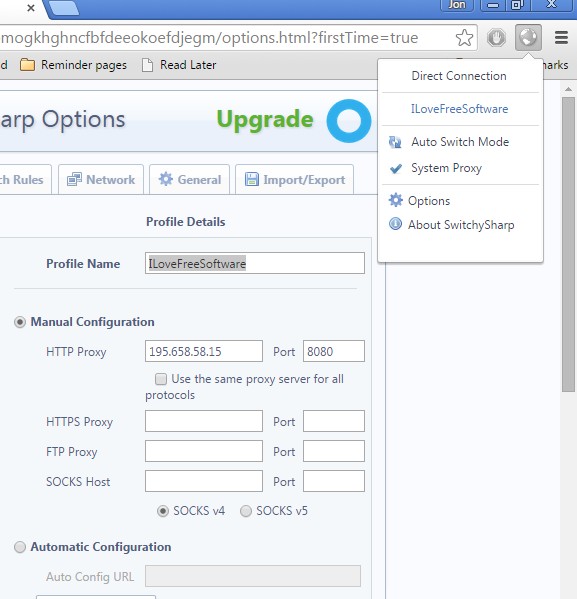Click the AdBlock stop-hand extension icon

[x=496, y=38]
